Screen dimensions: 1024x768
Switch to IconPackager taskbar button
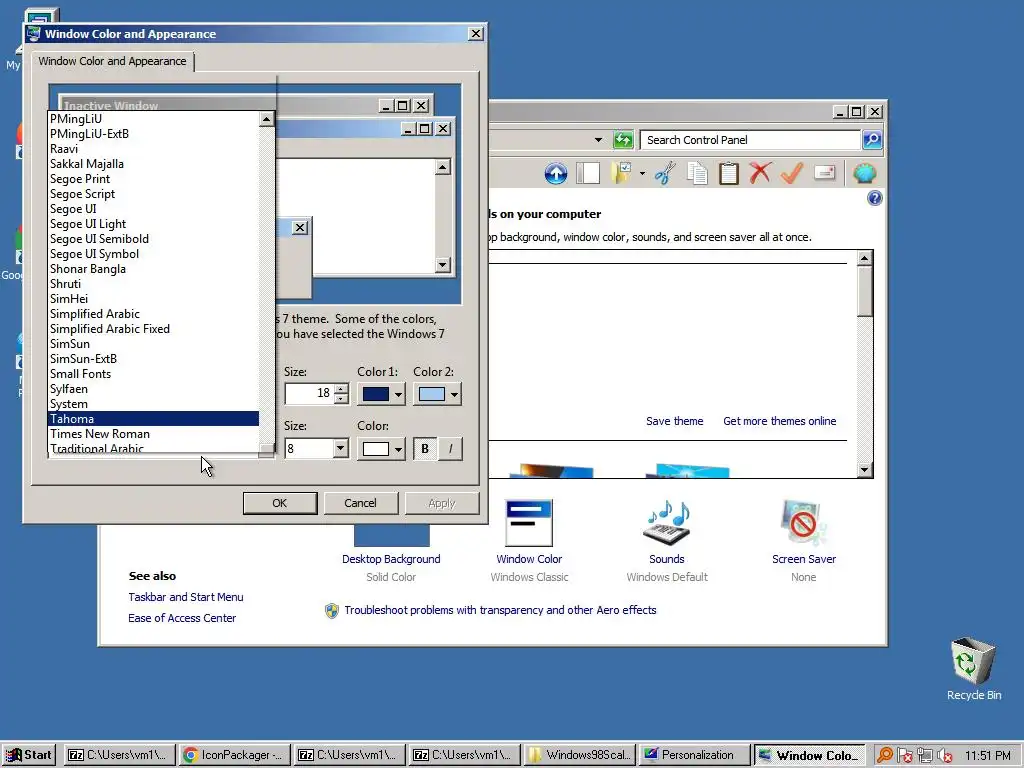click(x=234, y=755)
